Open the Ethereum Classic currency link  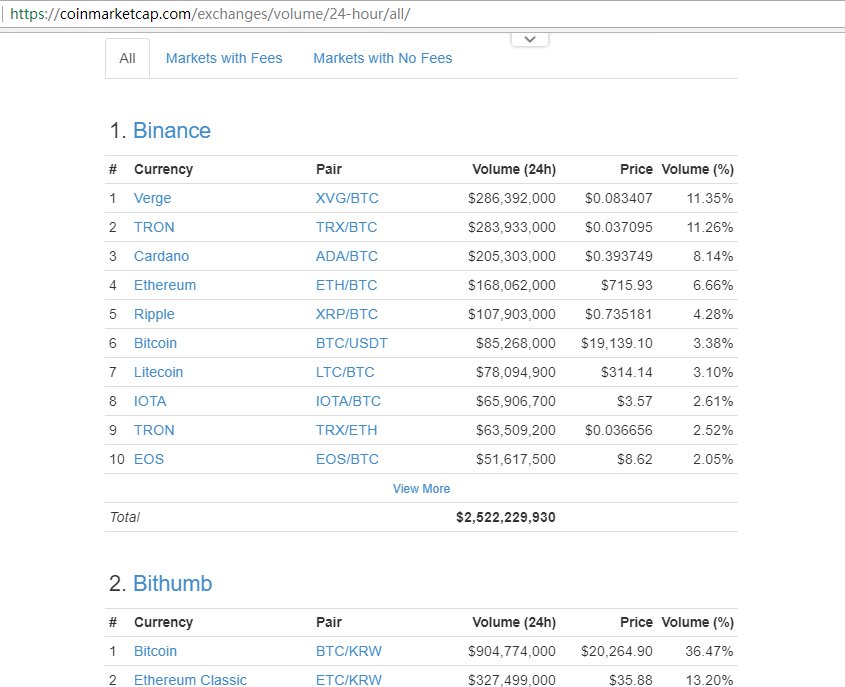(x=190, y=681)
